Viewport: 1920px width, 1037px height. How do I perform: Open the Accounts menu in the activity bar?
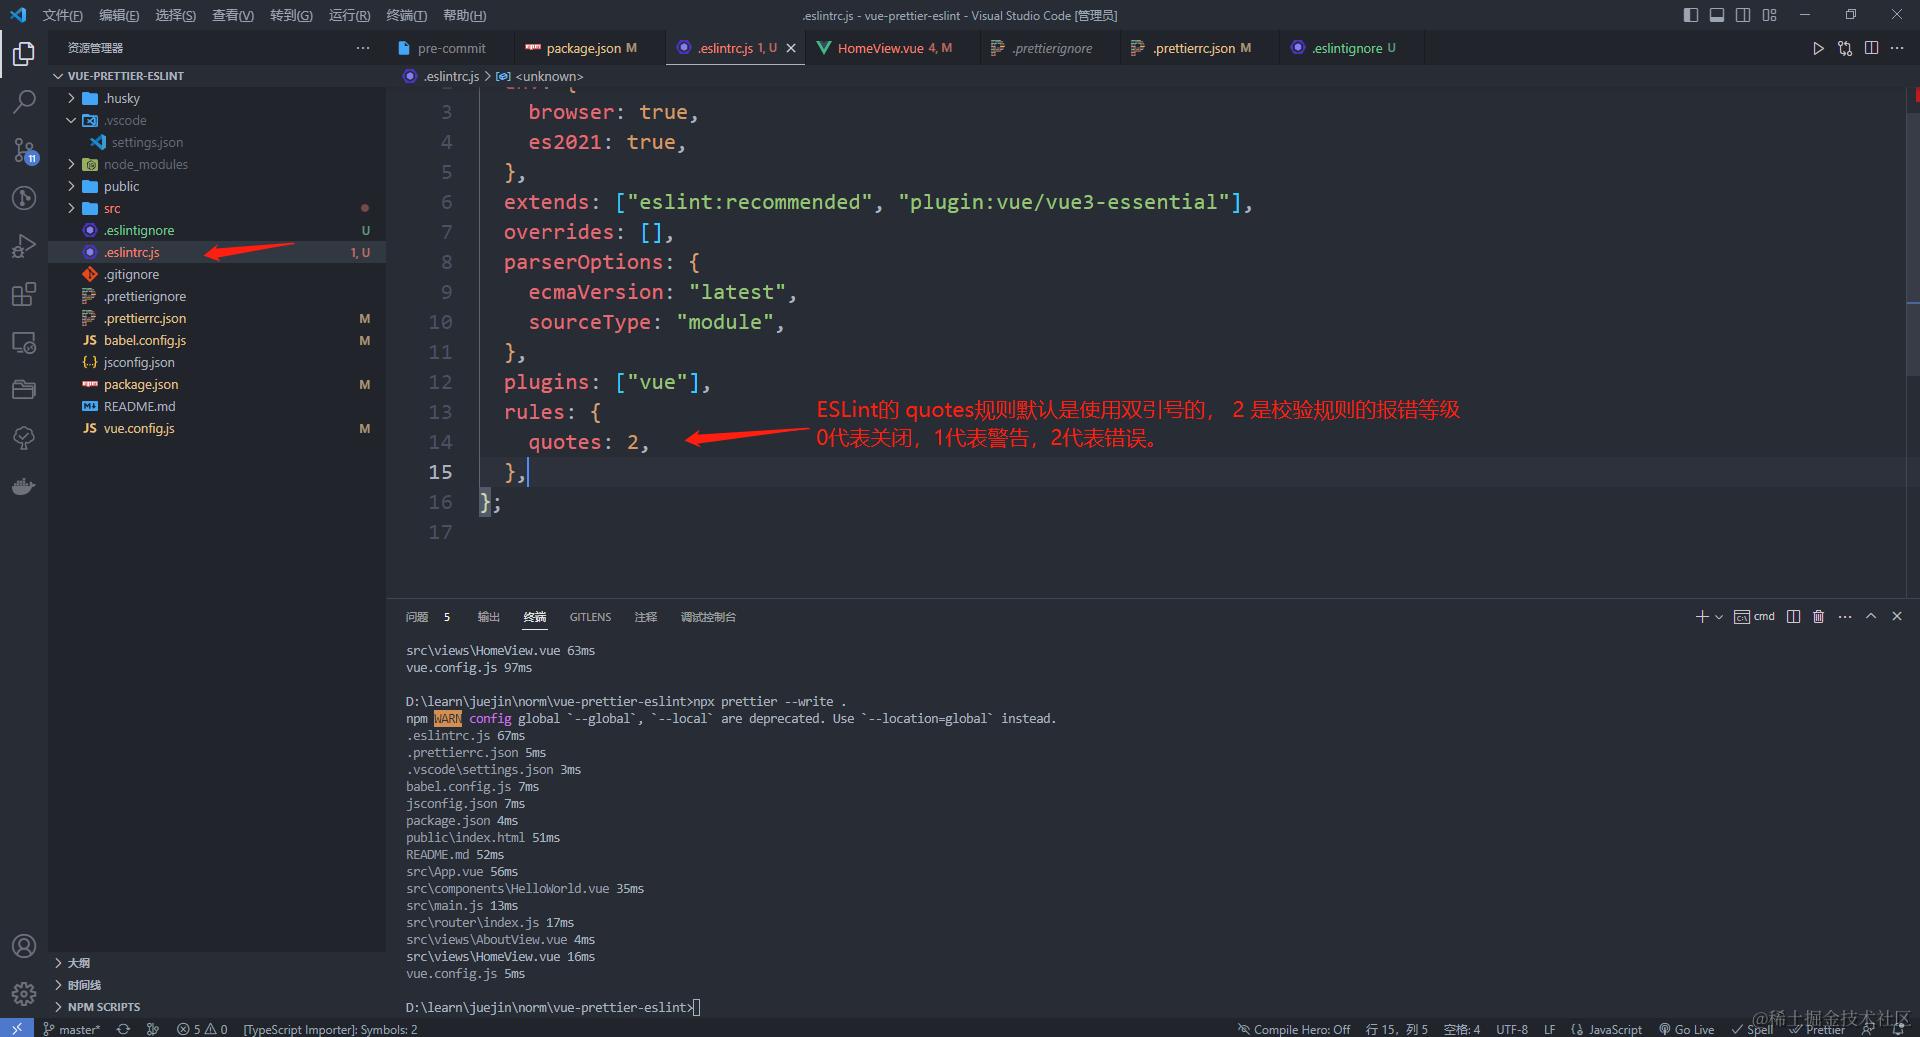tap(24, 946)
